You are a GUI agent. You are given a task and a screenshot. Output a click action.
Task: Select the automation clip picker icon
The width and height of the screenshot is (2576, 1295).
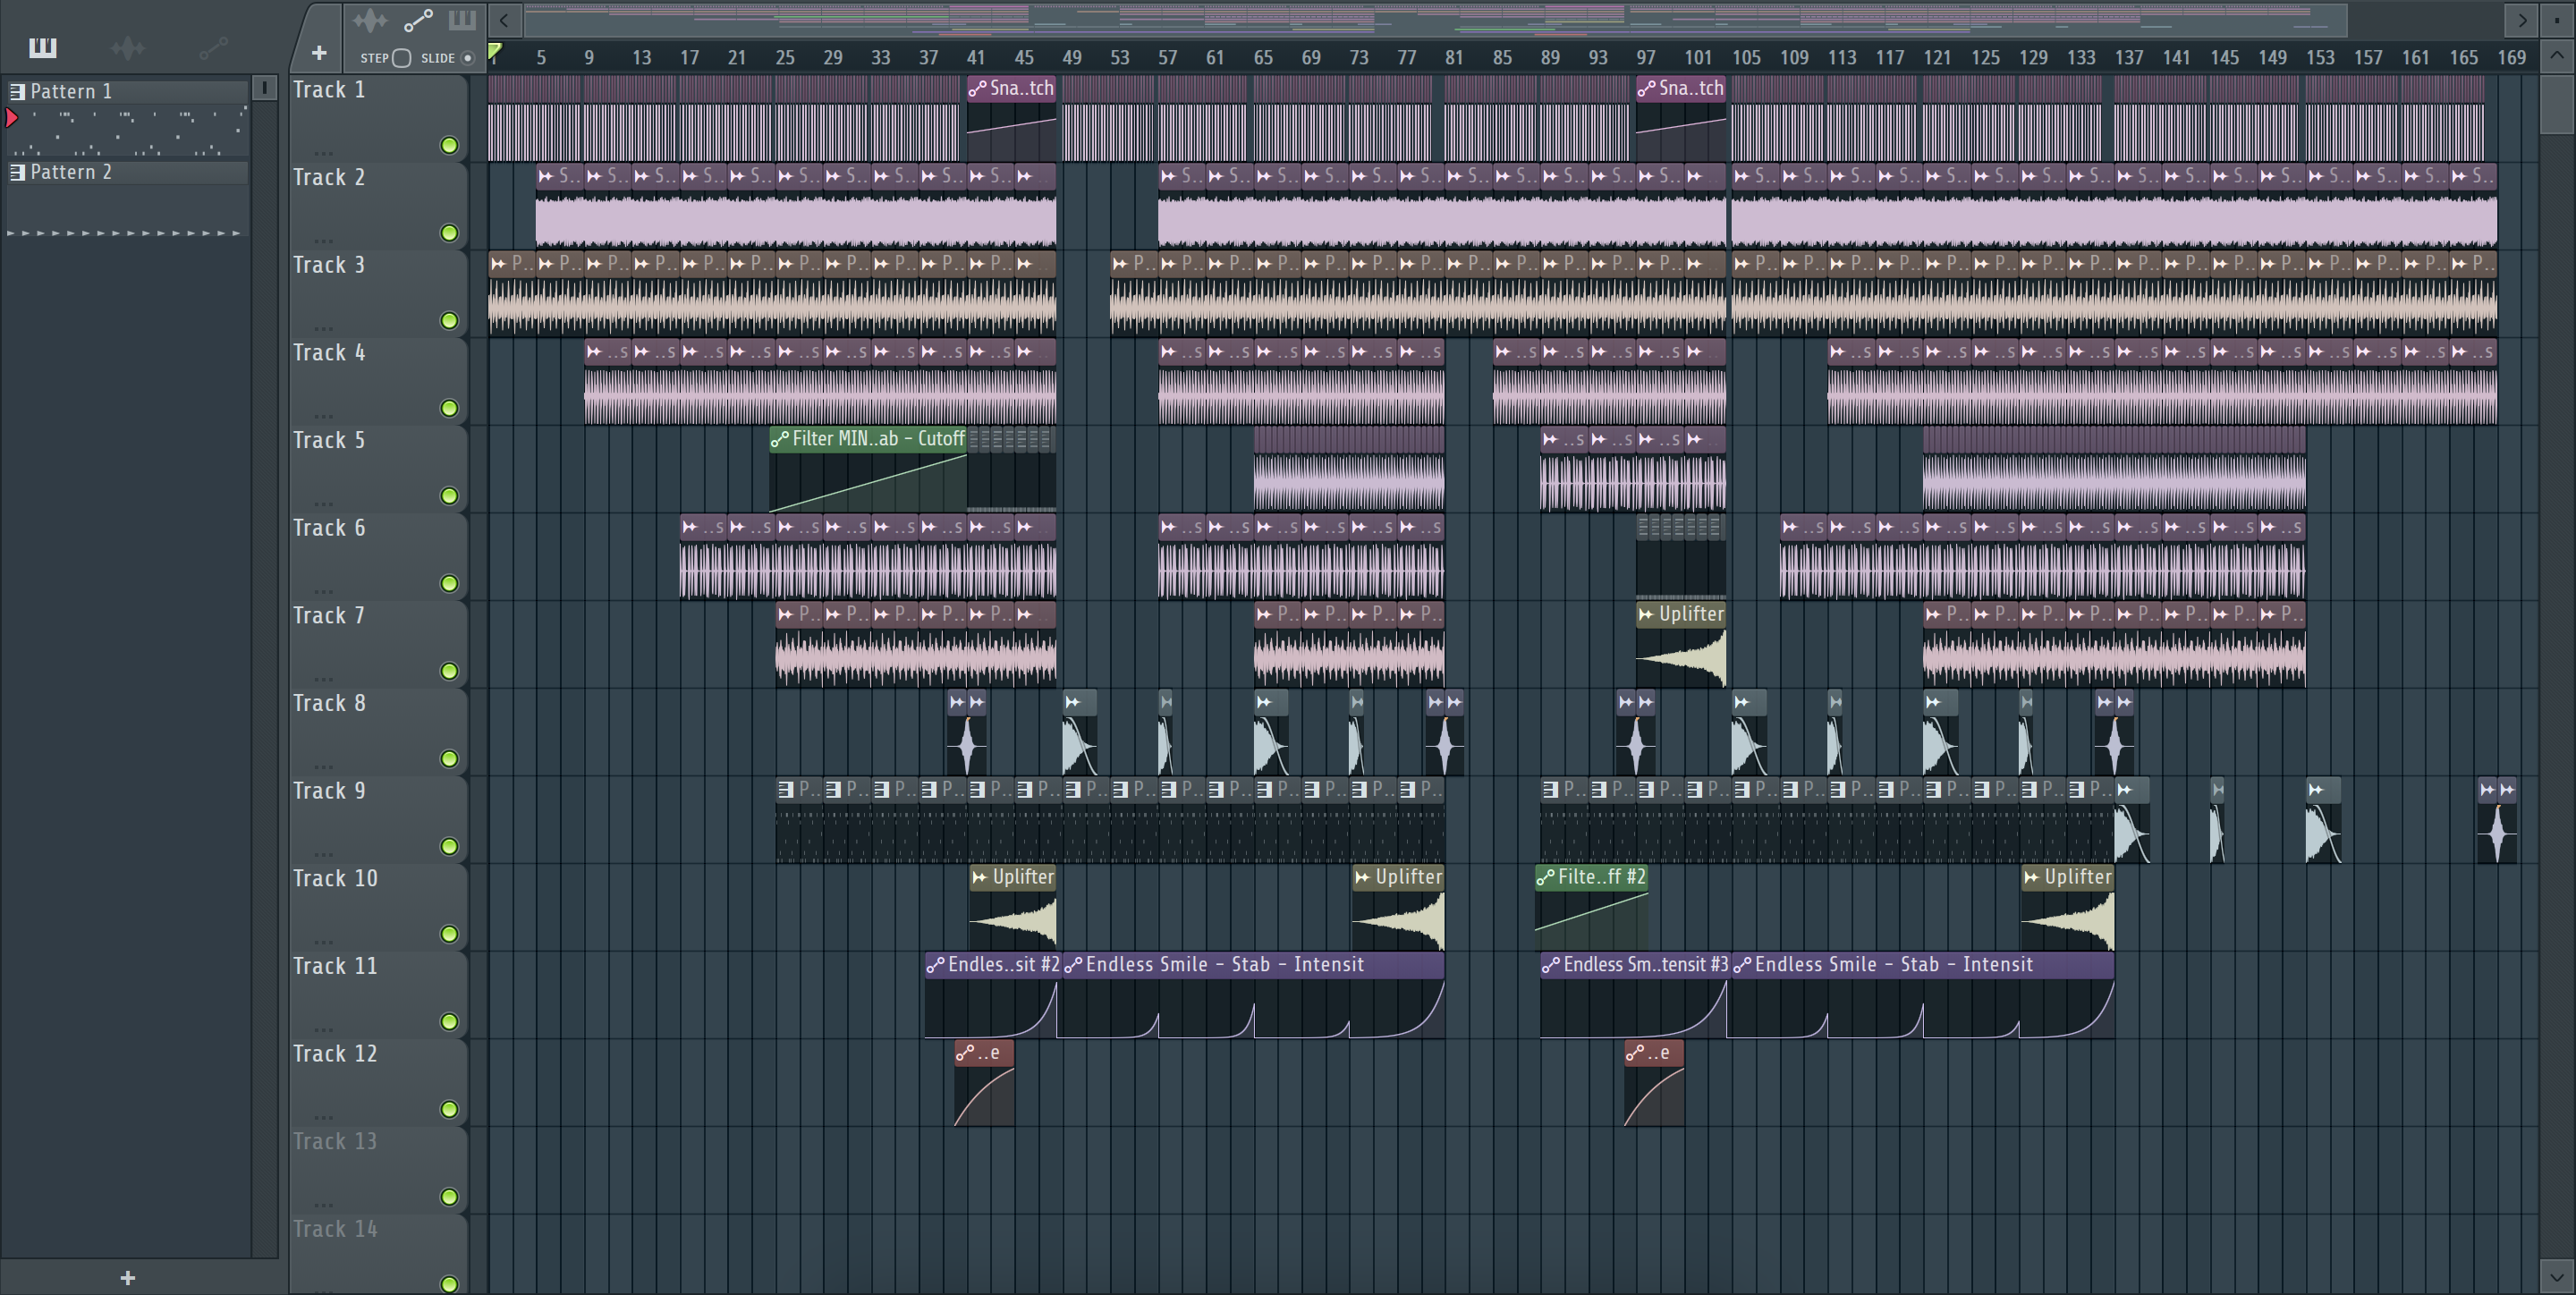coord(213,47)
